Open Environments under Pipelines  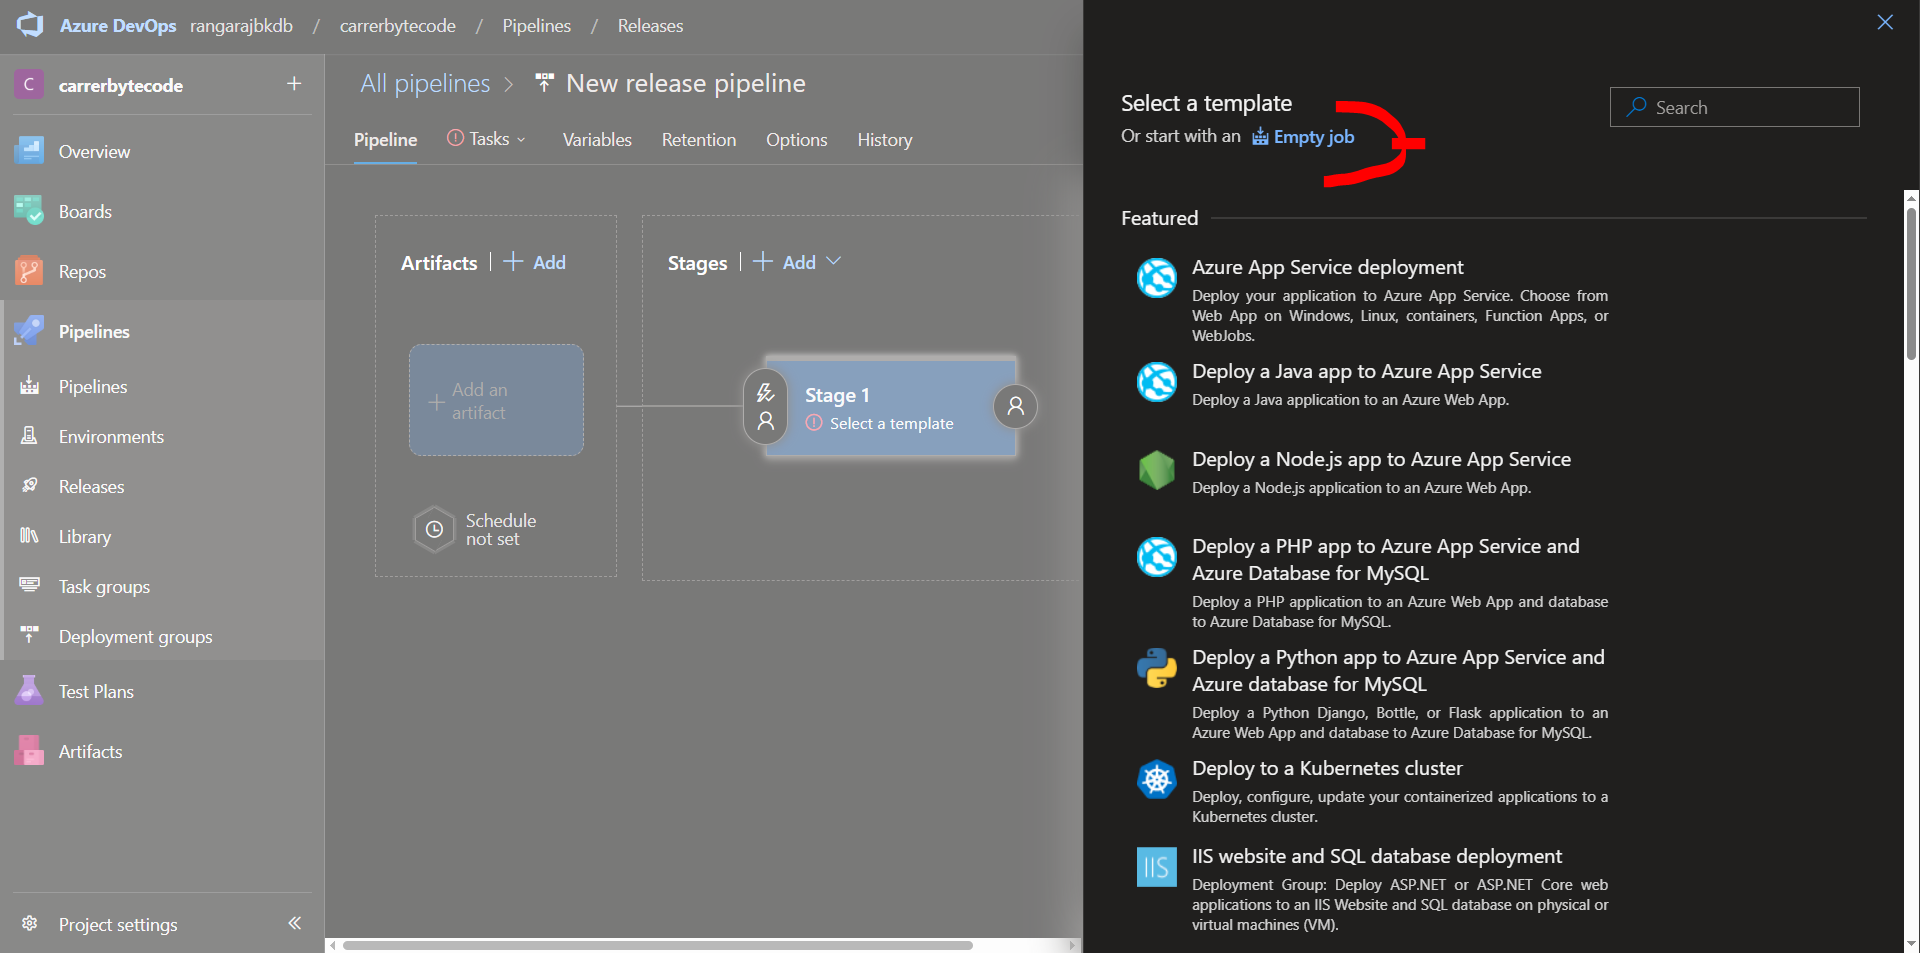pyautogui.click(x=110, y=436)
